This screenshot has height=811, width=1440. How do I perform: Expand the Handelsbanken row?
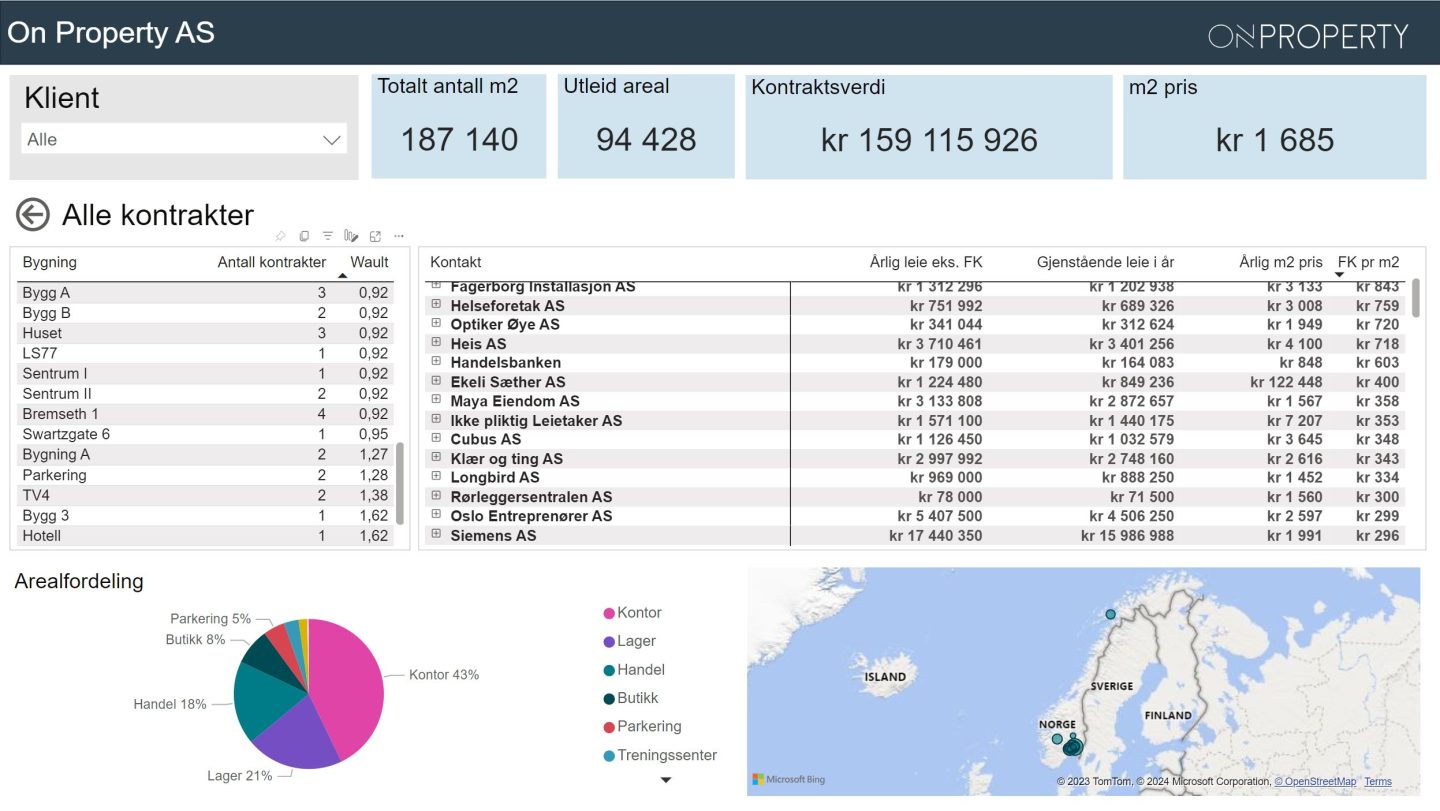436,362
